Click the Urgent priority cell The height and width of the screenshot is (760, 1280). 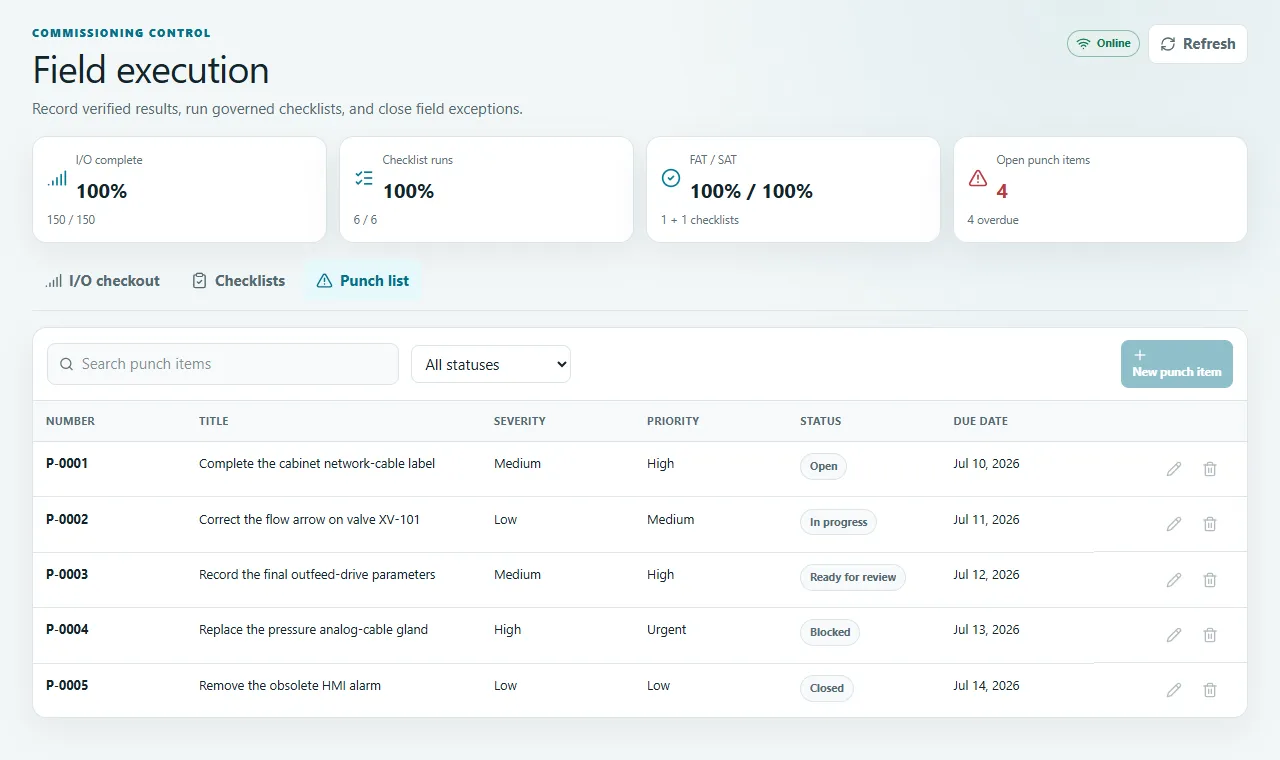pos(666,630)
